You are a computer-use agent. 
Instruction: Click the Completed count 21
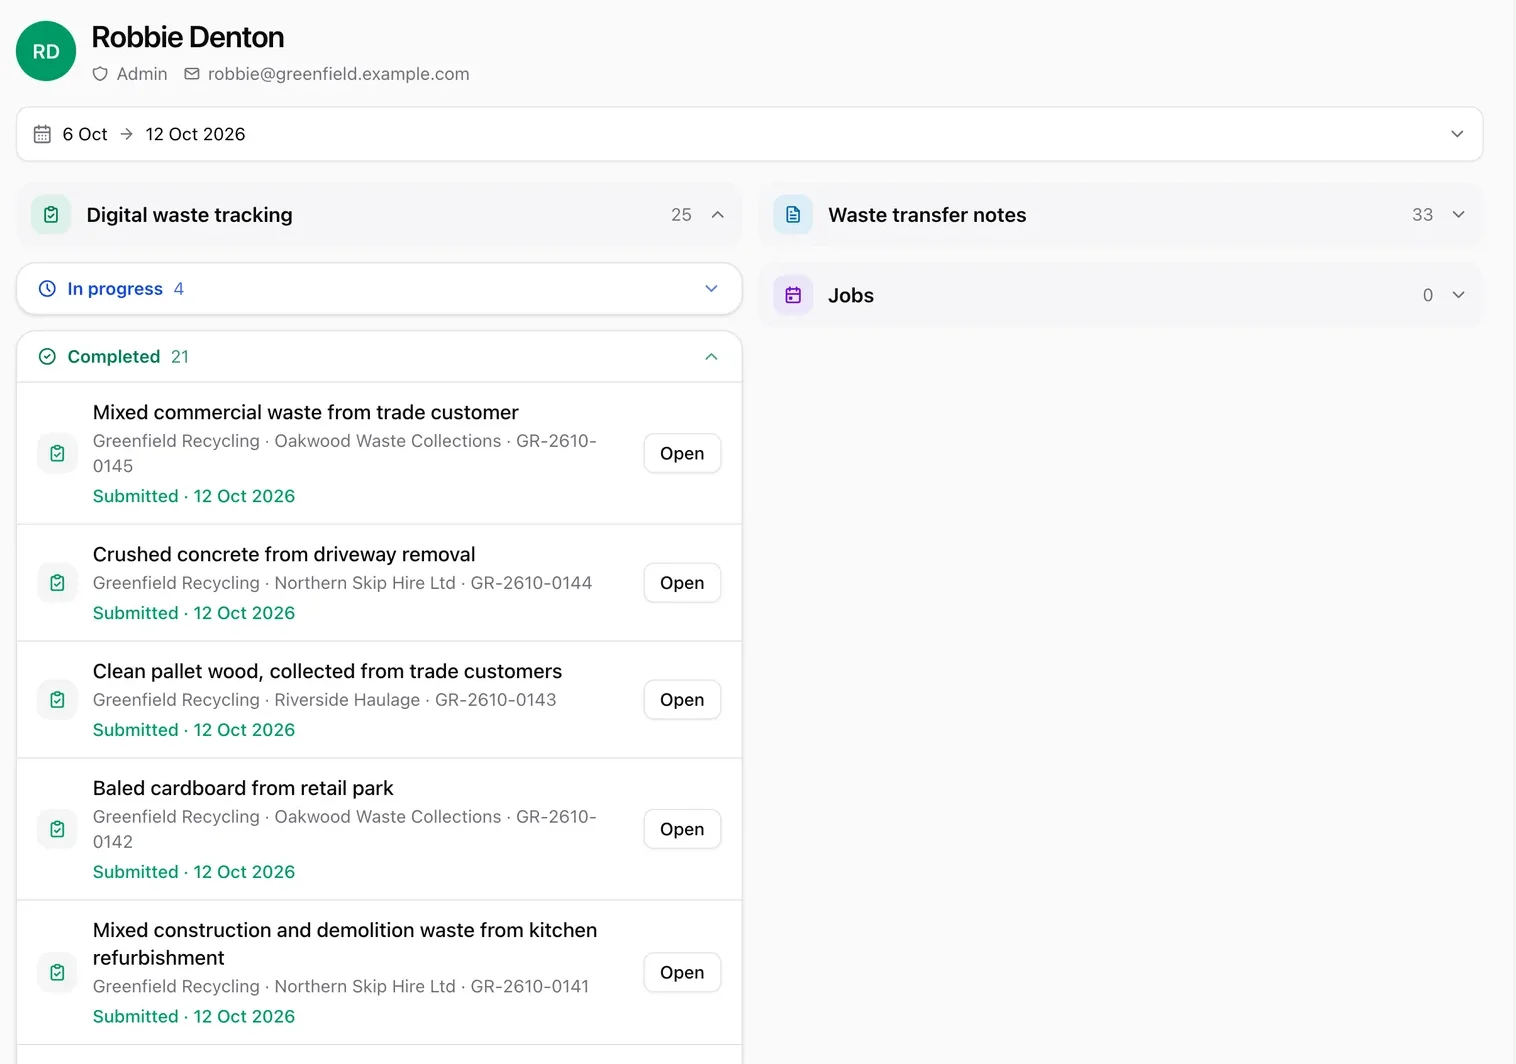click(x=180, y=357)
